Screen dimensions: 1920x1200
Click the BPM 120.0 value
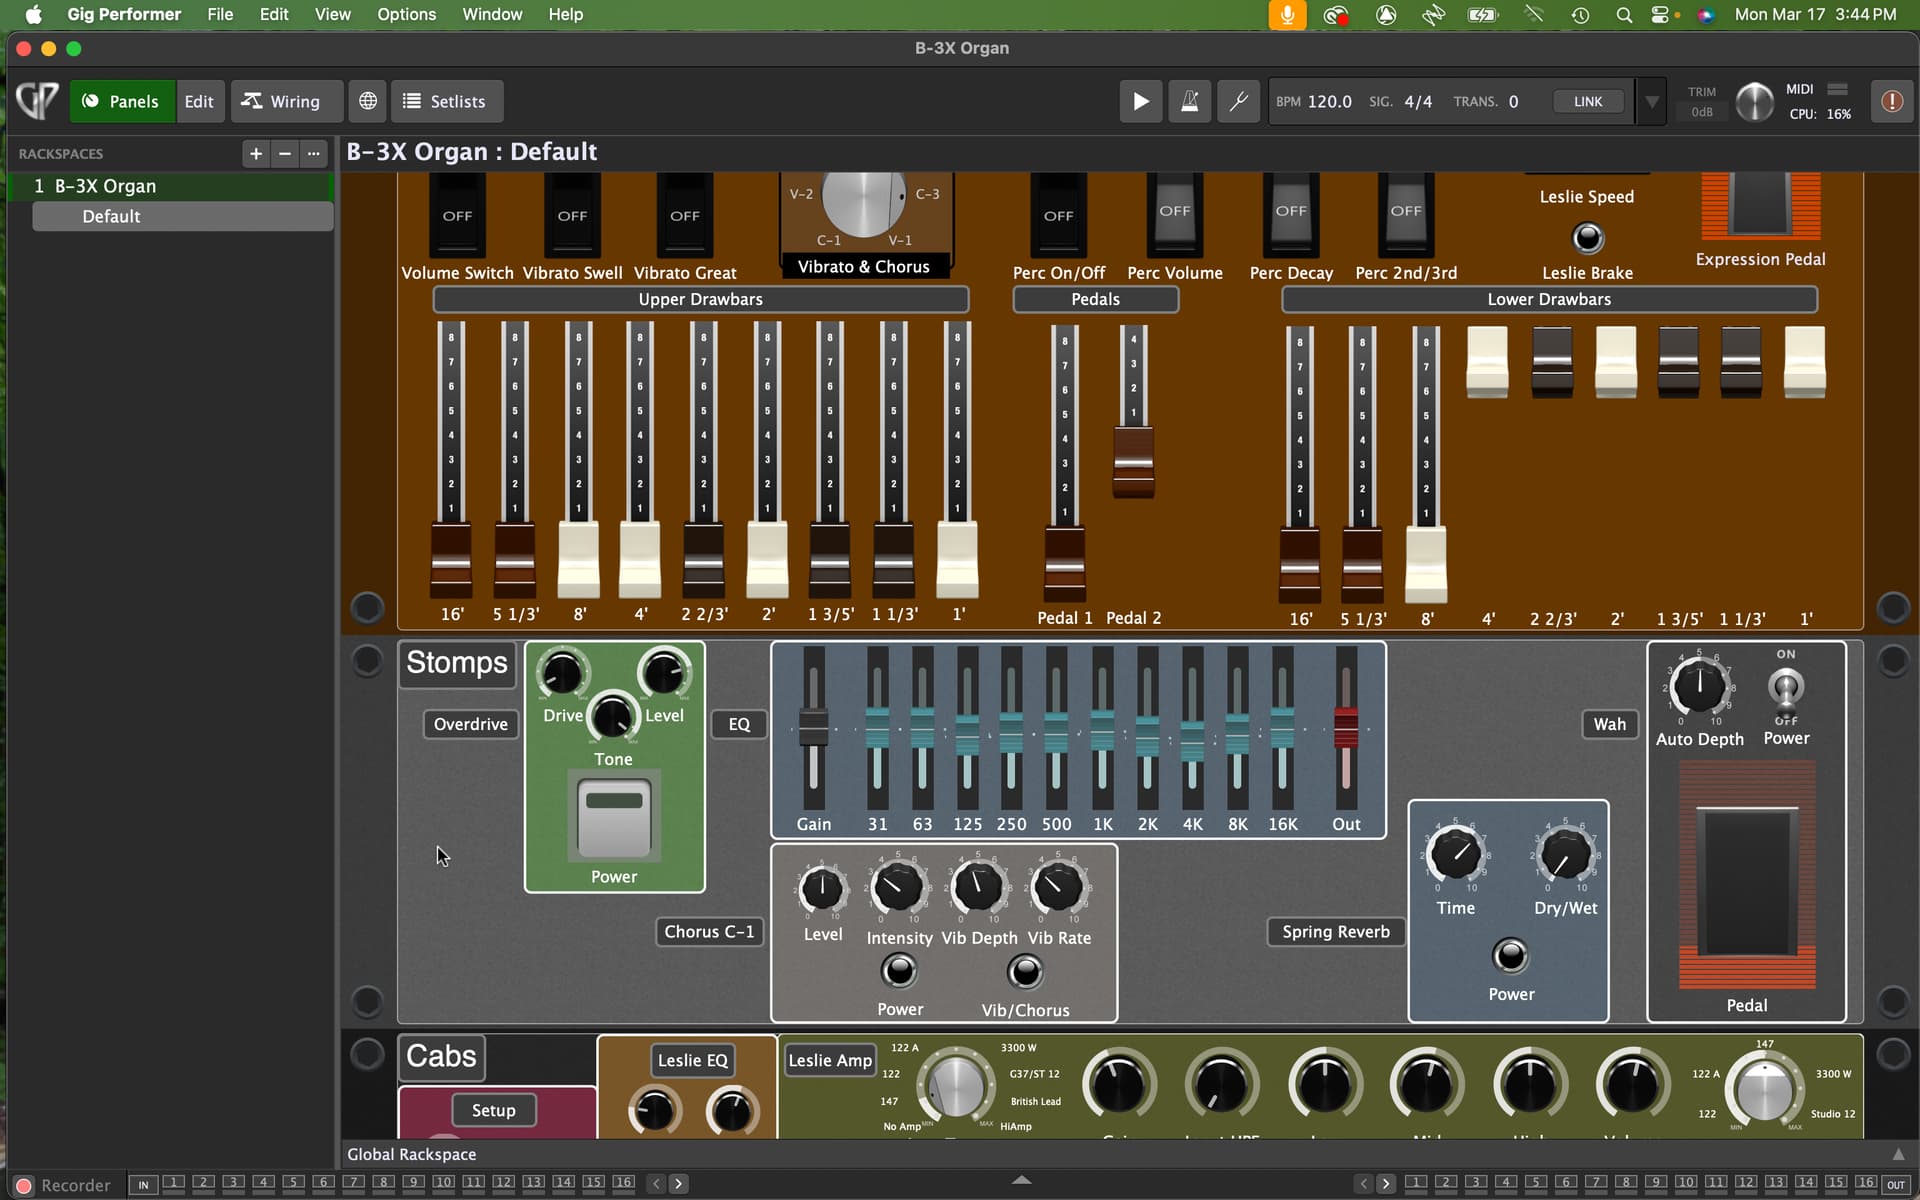[1329, 101]
